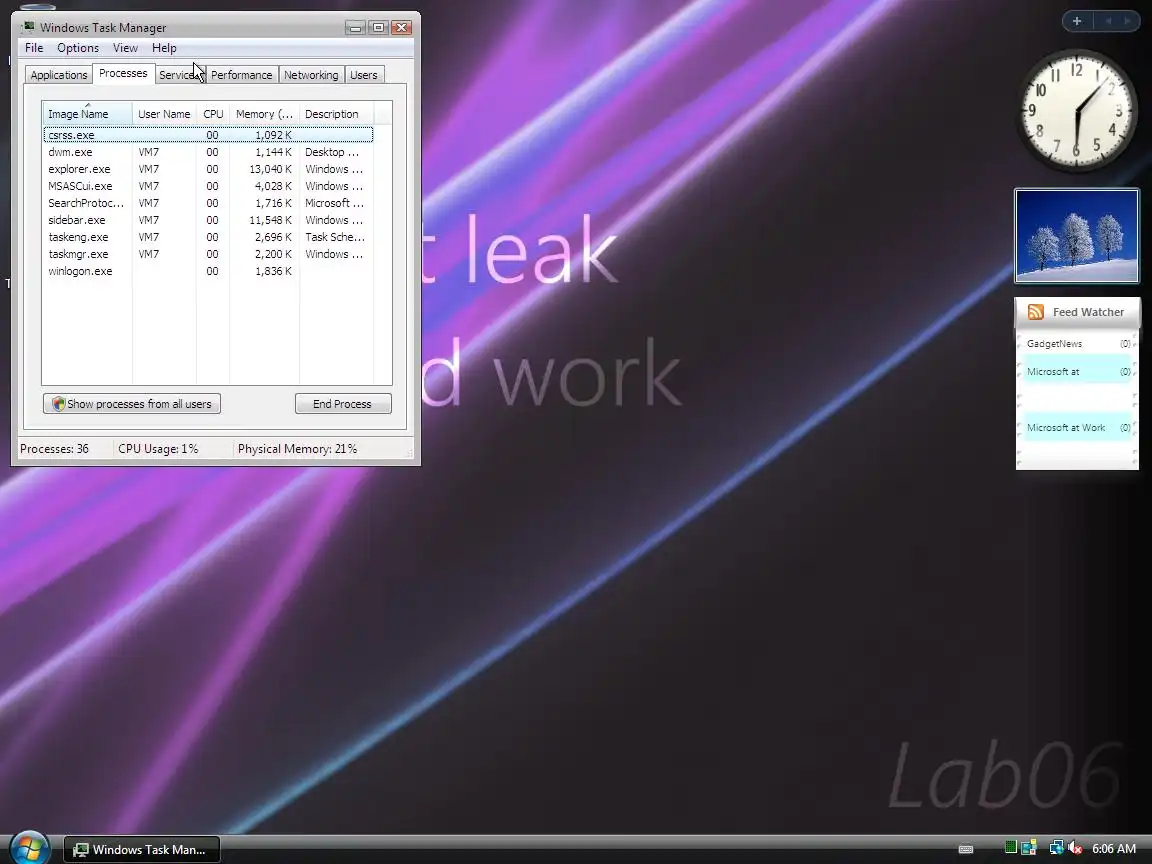This screenshot has height=864, width=1152.
Task: Sort by the Description column header
Action: click(336, 114)
